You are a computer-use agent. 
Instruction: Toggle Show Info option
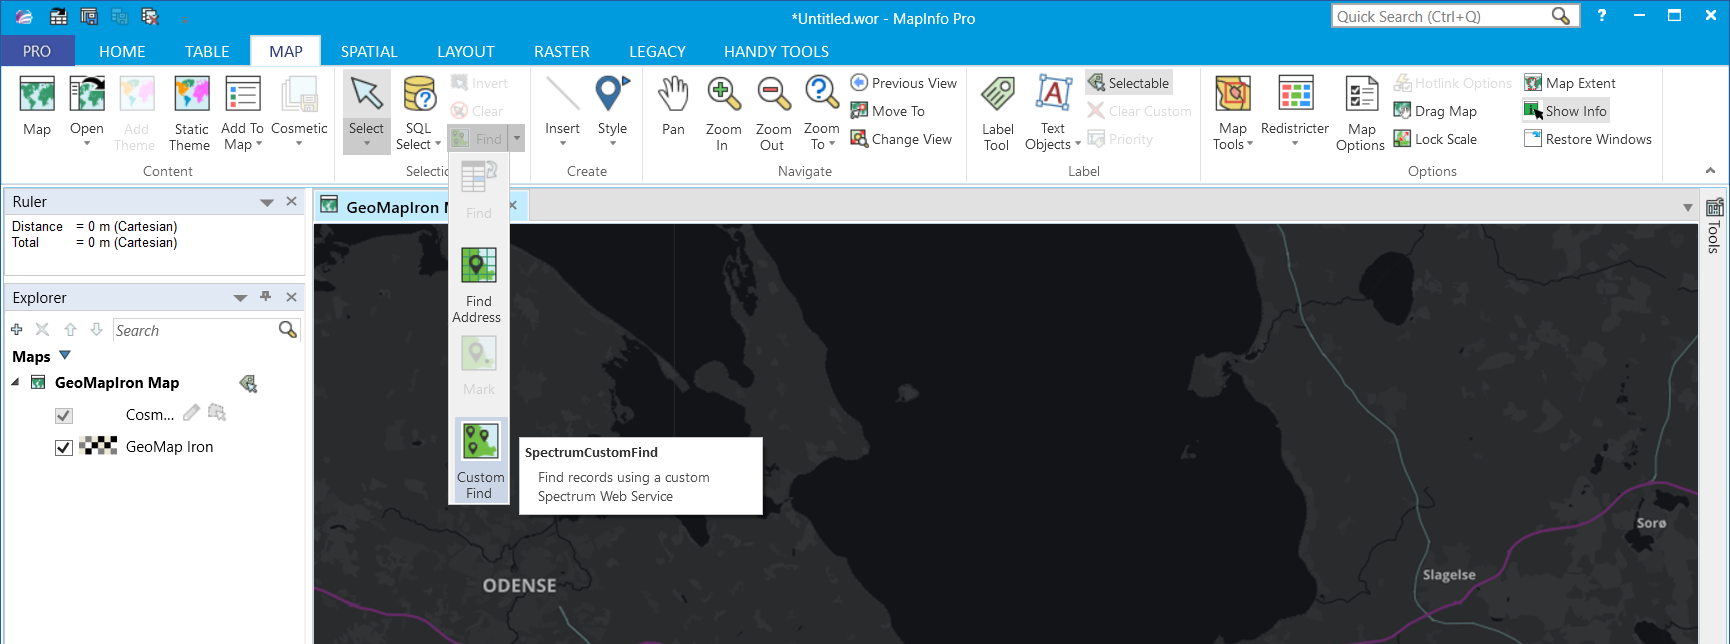(1566, 111)
